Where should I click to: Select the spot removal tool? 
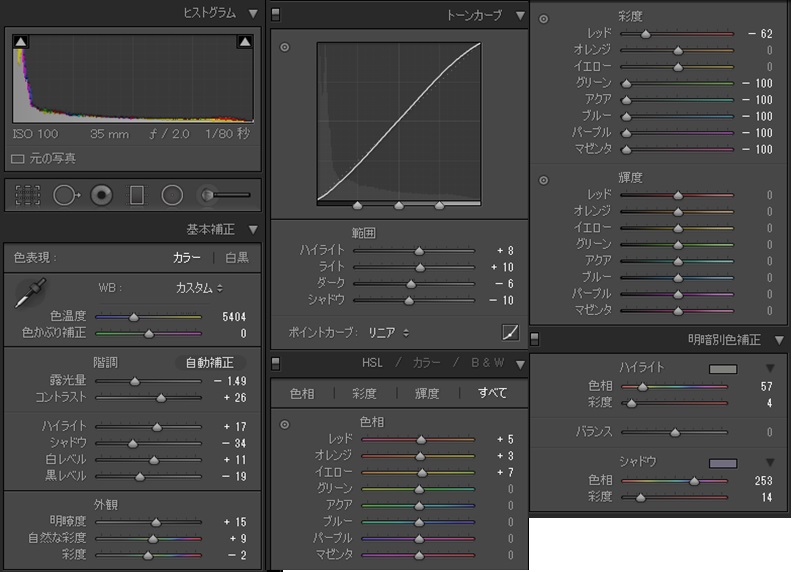[x=67, y=195]
